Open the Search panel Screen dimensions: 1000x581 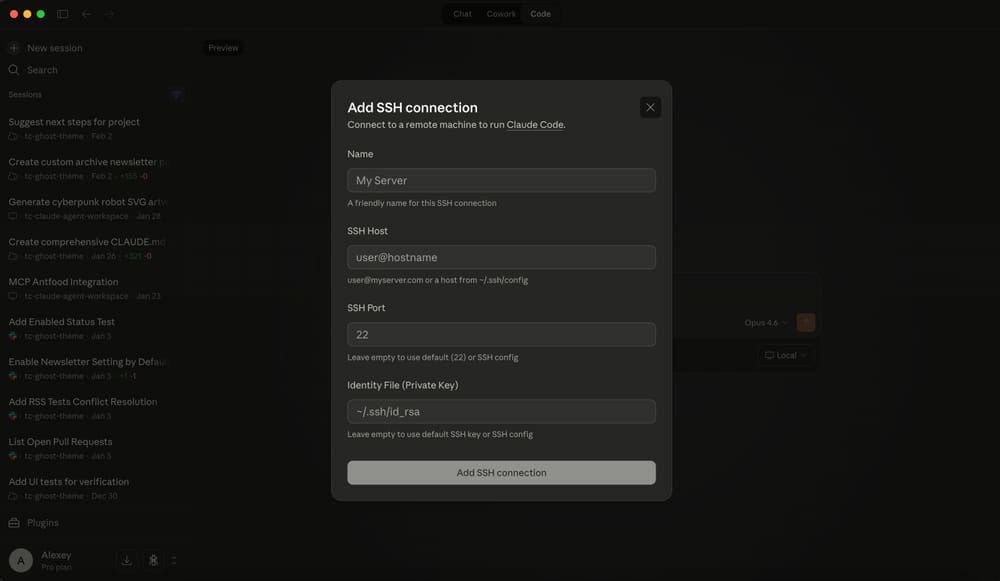point(41,69)
